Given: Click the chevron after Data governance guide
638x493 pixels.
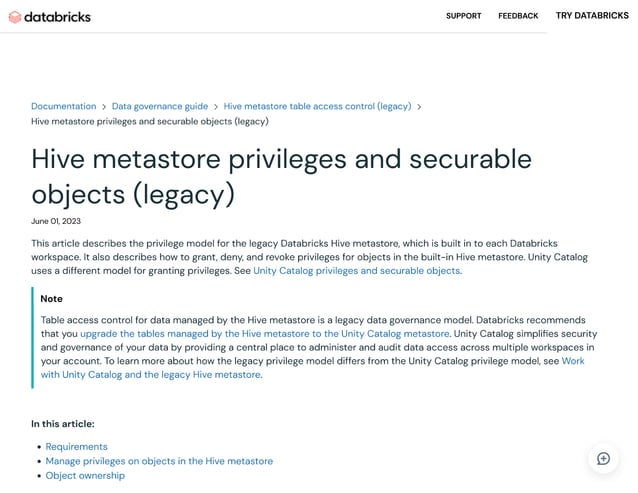Looking at the screenshot, I should (216, 106).
